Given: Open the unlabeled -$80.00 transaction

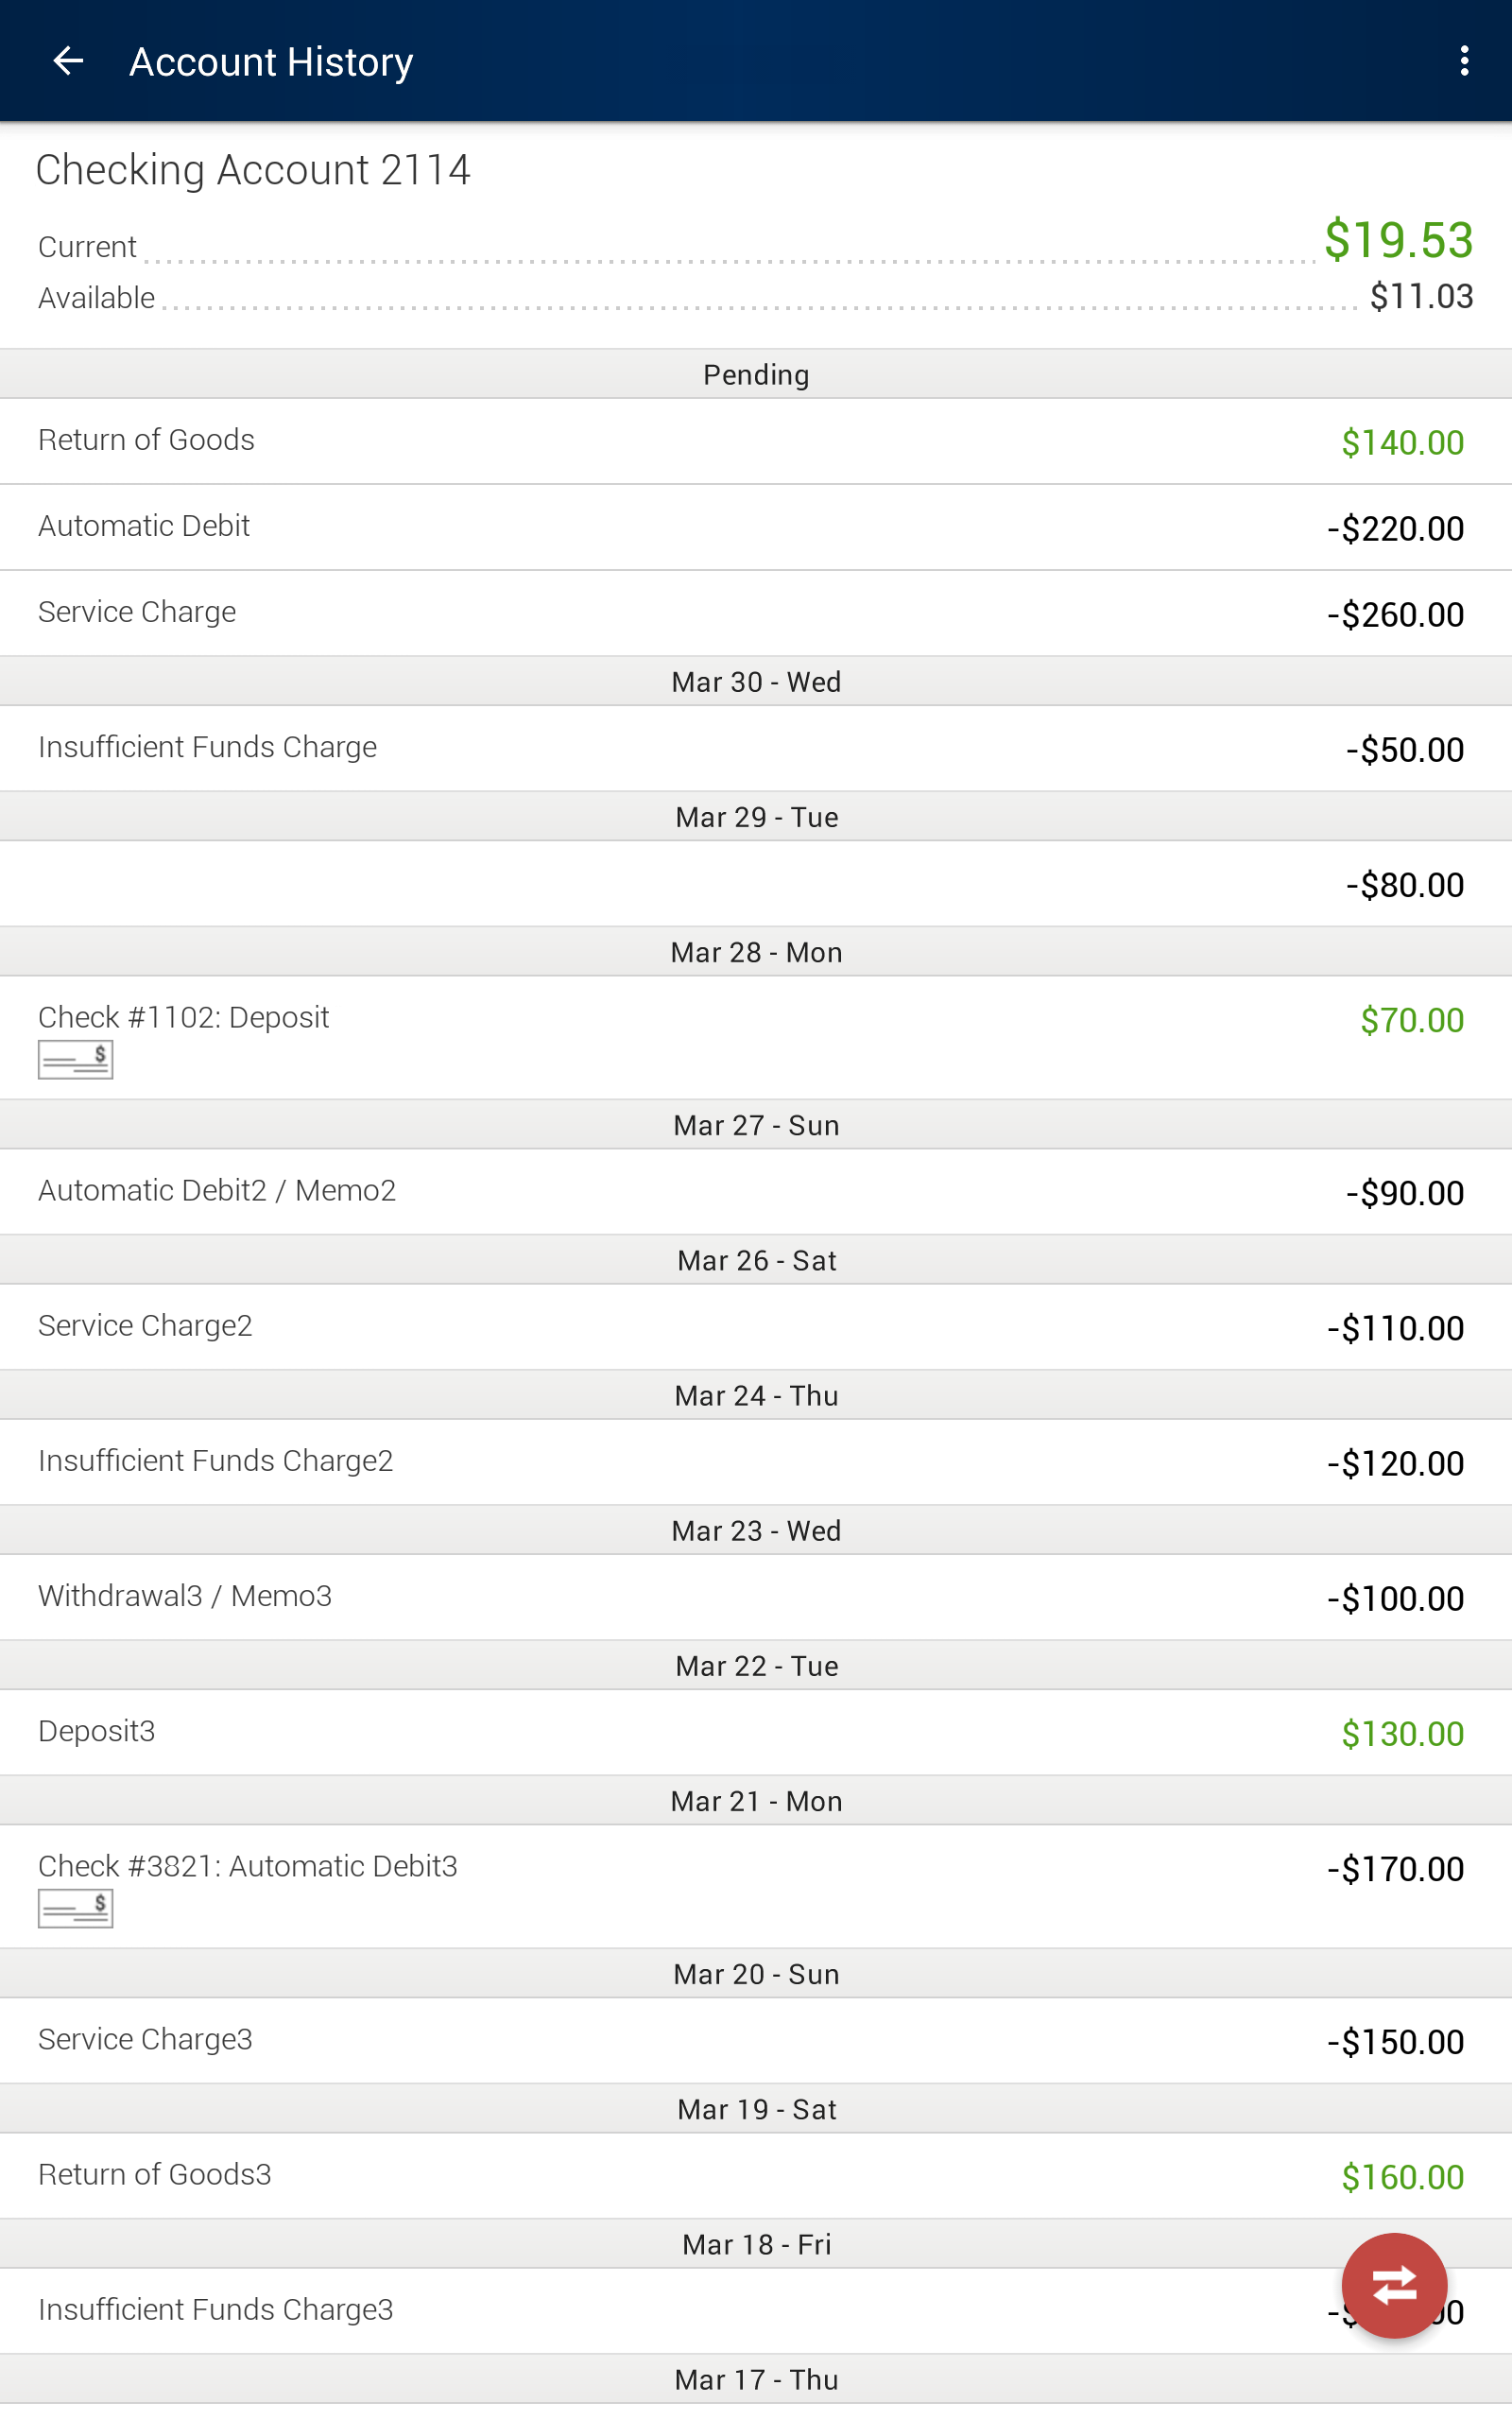Looking at the screenshot, I should pos(756,883).
